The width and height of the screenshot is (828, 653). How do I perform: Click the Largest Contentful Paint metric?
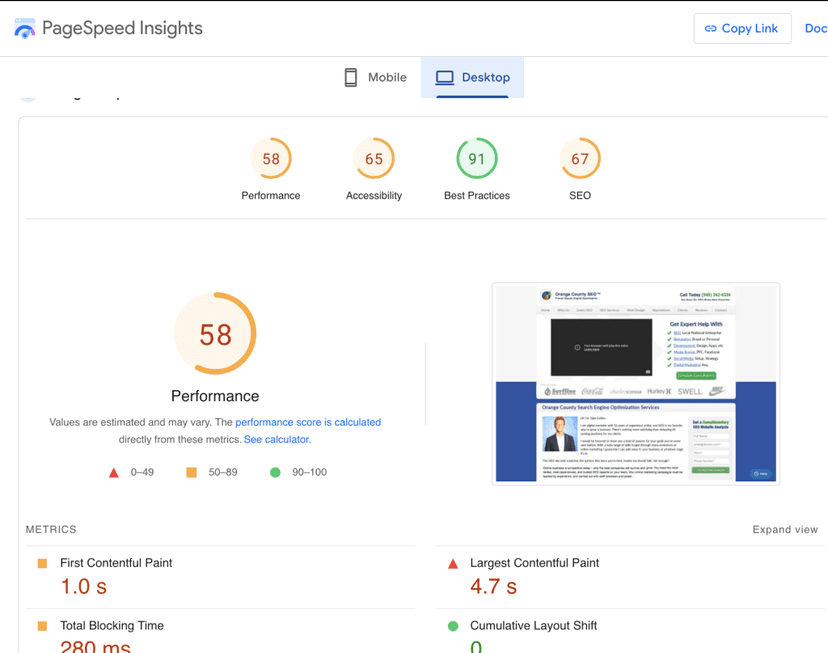pos(534,563)
